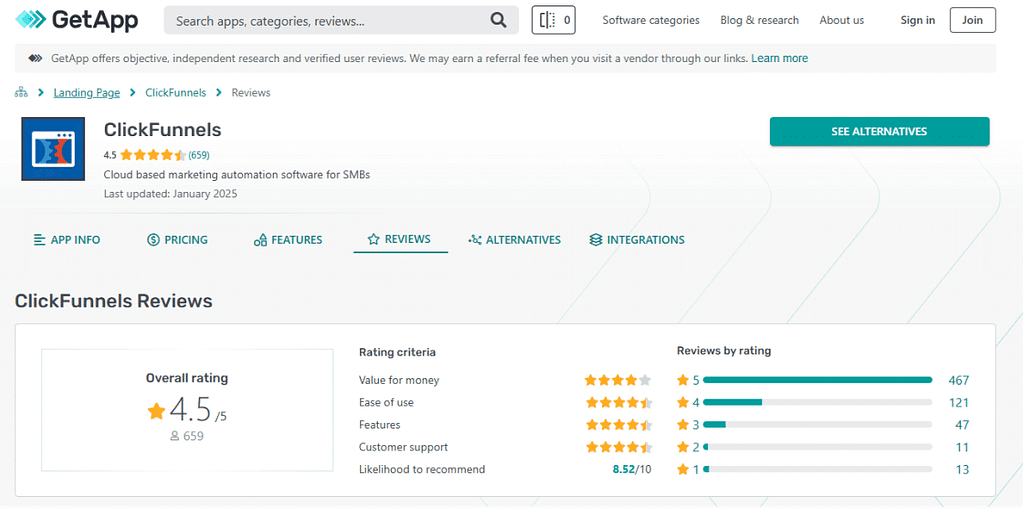
Task: Go to ClickFunnels breadcrumb link
Action: (x=176, y=93)
